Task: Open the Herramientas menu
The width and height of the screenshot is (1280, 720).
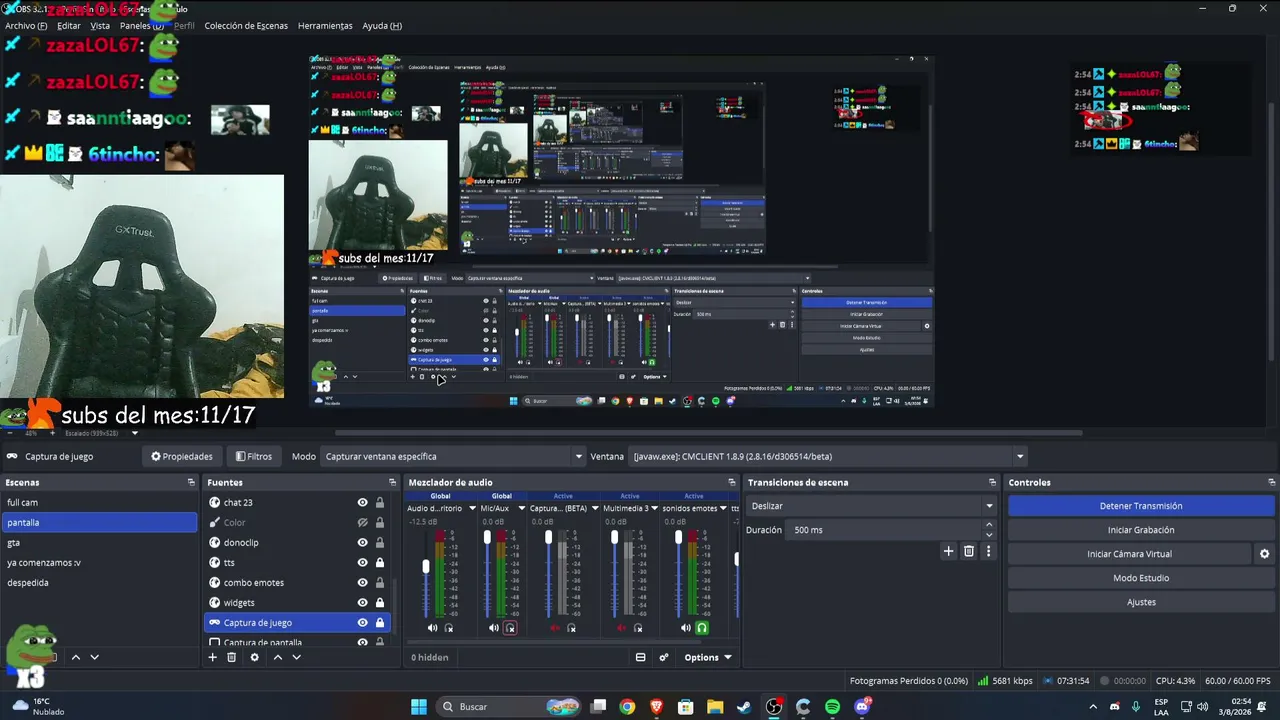Action: pyautogui.click(x=325, y=26)
